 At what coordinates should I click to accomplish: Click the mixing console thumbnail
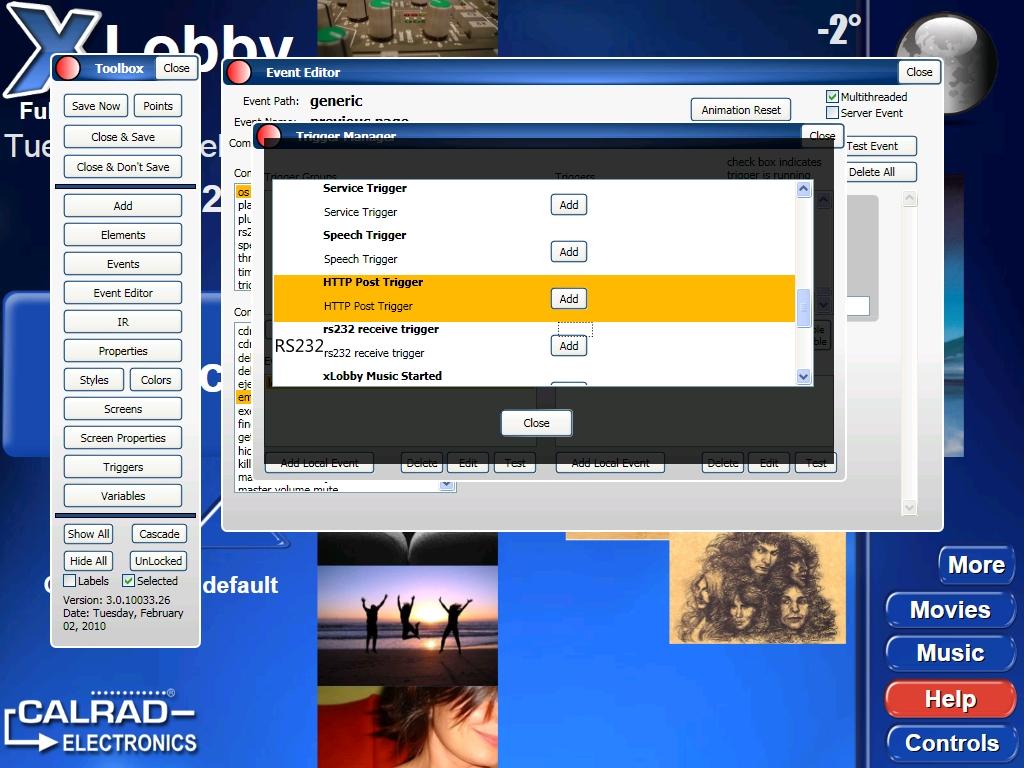[408, 28]
